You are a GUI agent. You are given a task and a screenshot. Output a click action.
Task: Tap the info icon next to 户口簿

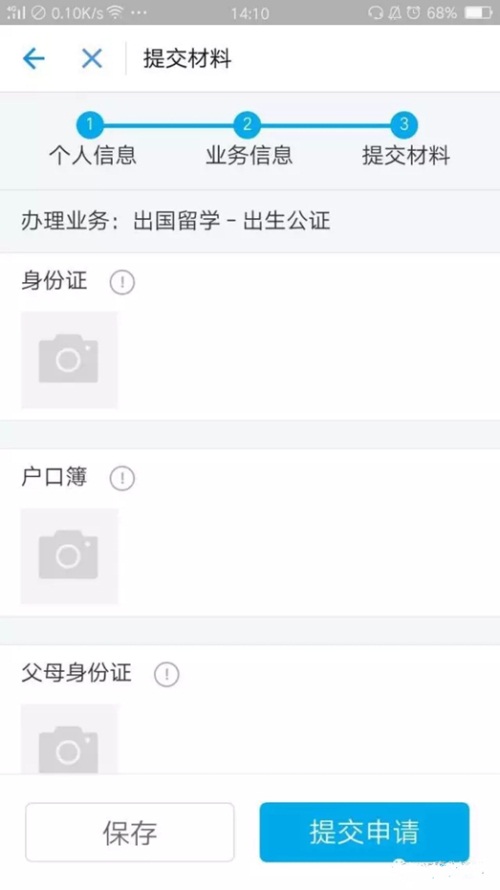122,478
